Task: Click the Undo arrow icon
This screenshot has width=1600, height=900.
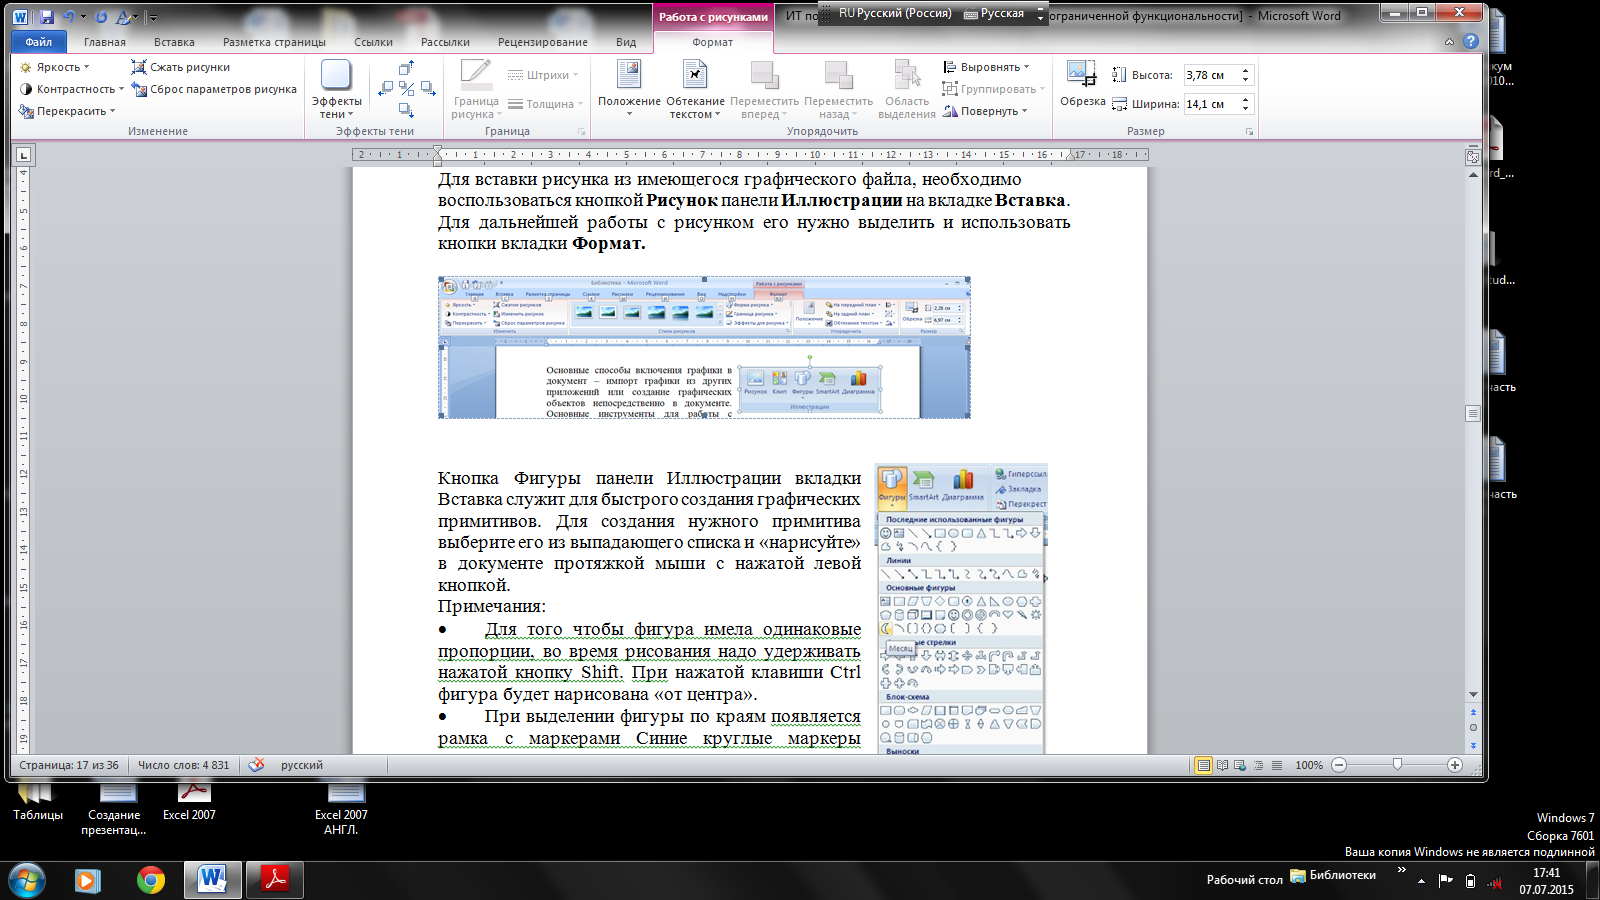Action: (68, 17)
